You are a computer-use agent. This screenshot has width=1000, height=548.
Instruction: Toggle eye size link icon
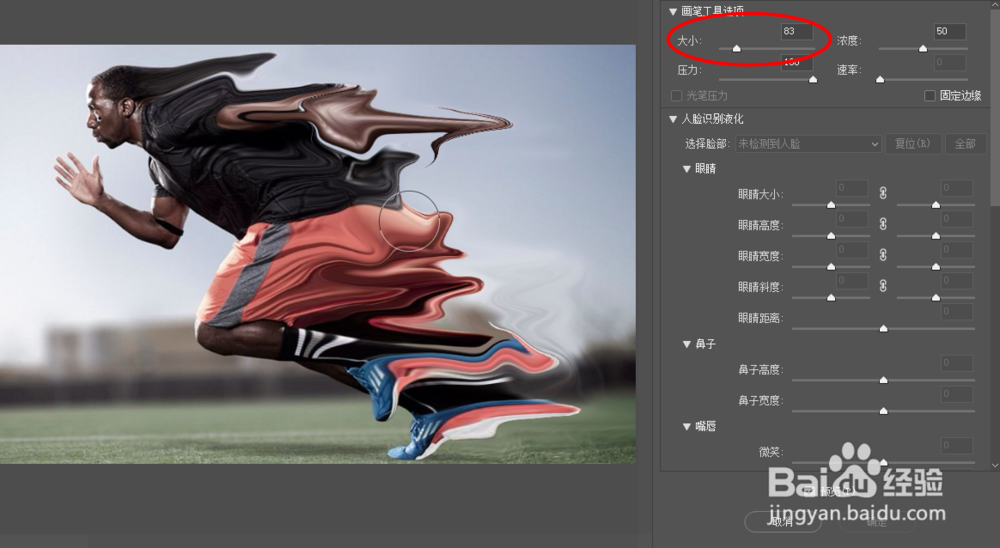pyautogui.click(x=883, y=193)
